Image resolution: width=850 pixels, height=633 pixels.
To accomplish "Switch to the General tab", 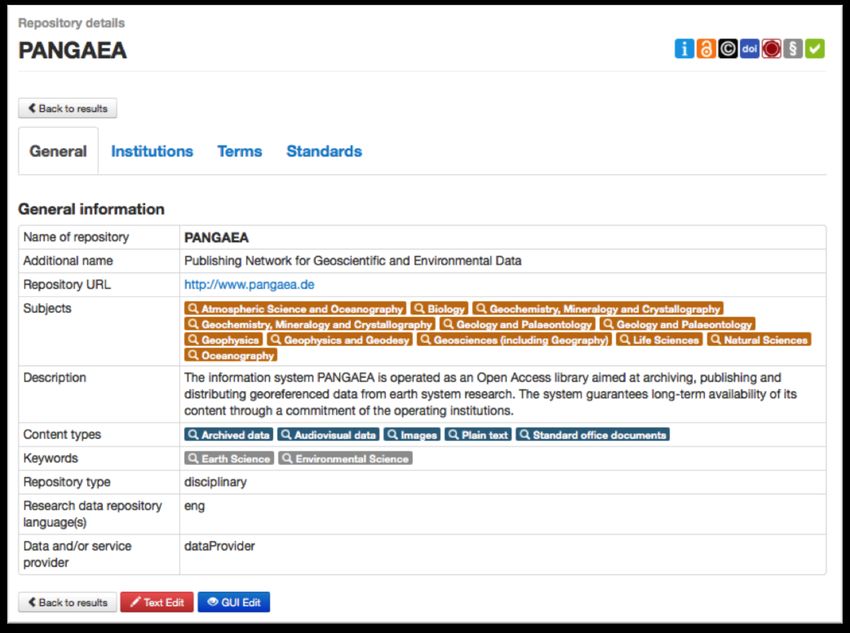I will [58, 151].
